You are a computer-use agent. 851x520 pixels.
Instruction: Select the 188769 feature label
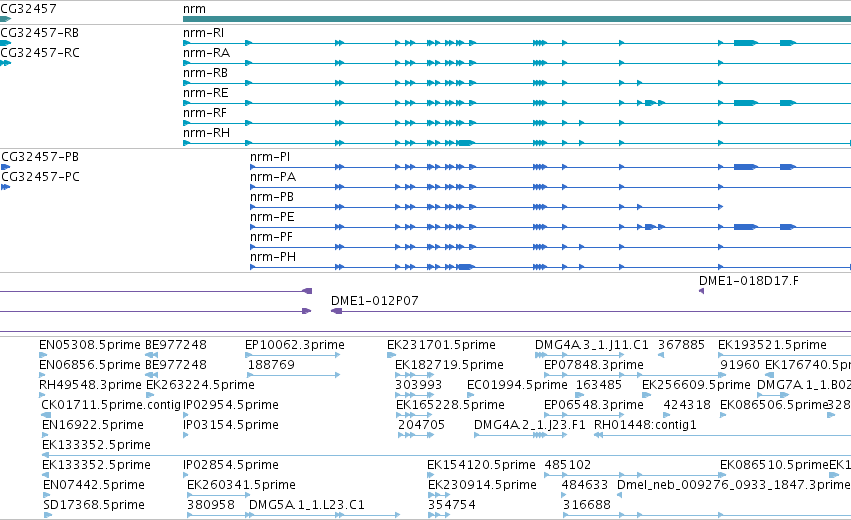(x=271, y=365)
